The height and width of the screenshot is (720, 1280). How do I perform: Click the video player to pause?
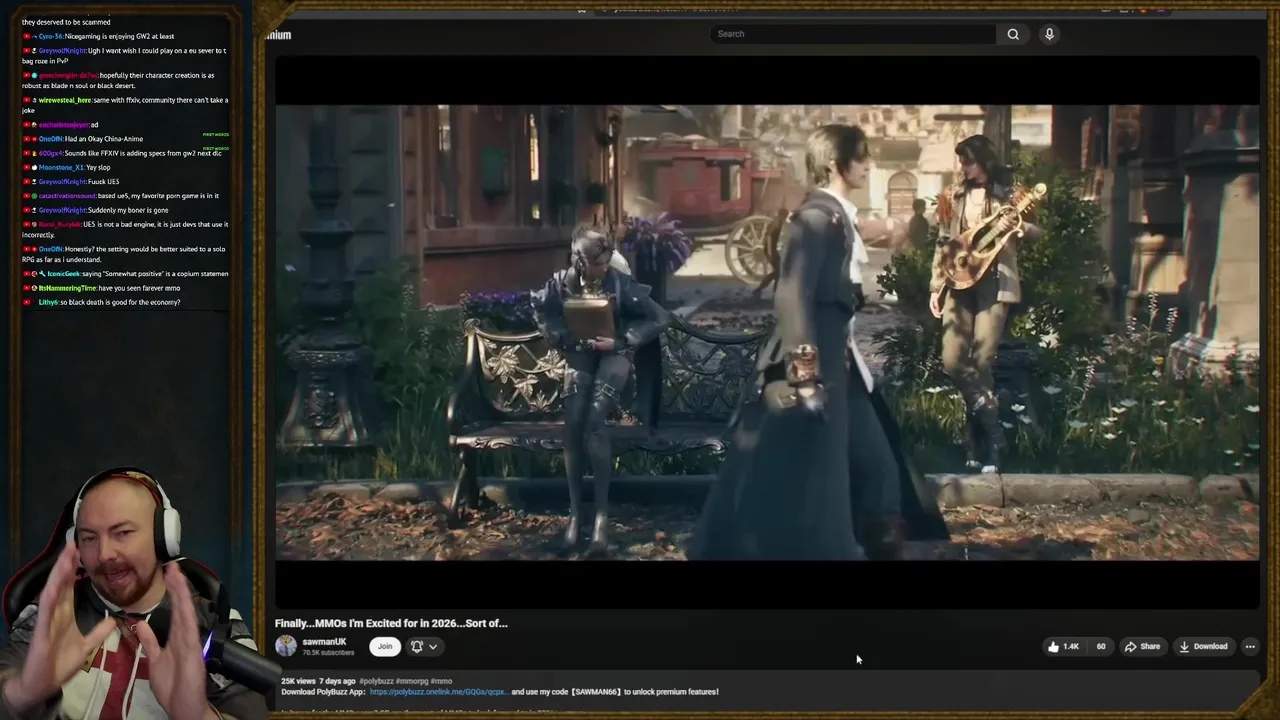point(767,332)
